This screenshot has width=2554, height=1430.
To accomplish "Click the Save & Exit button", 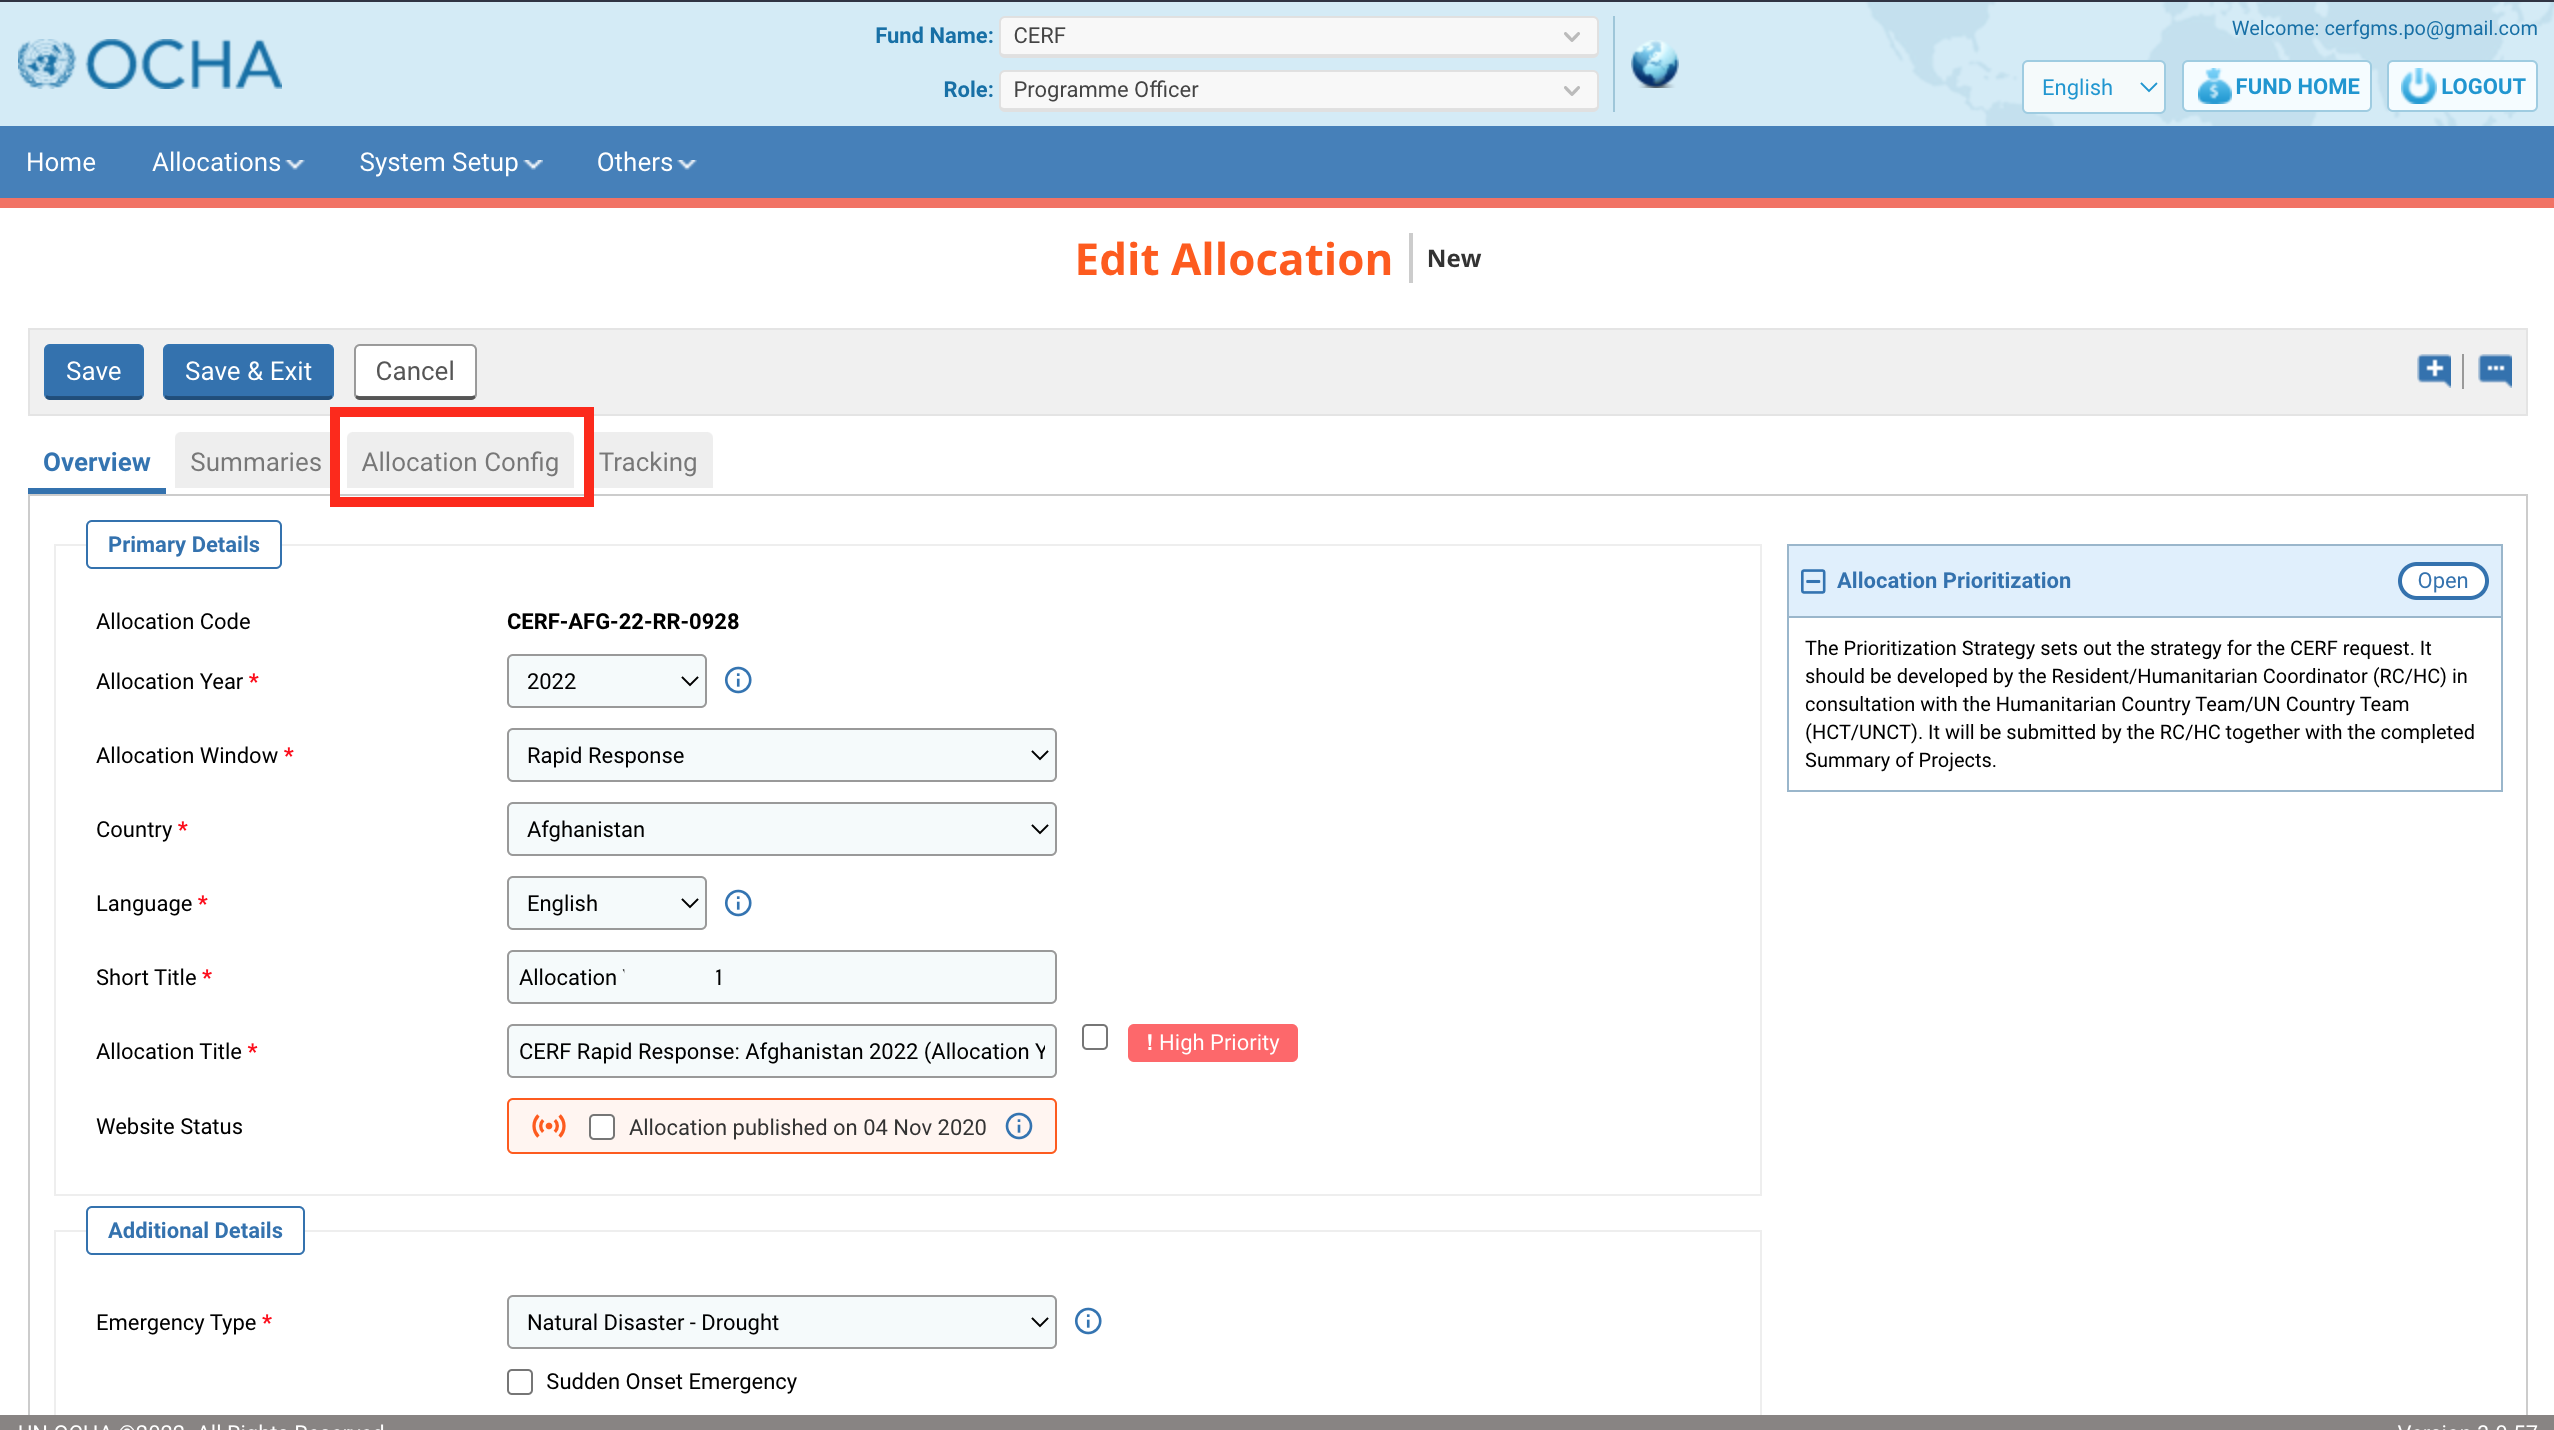I will coord(247,370).
